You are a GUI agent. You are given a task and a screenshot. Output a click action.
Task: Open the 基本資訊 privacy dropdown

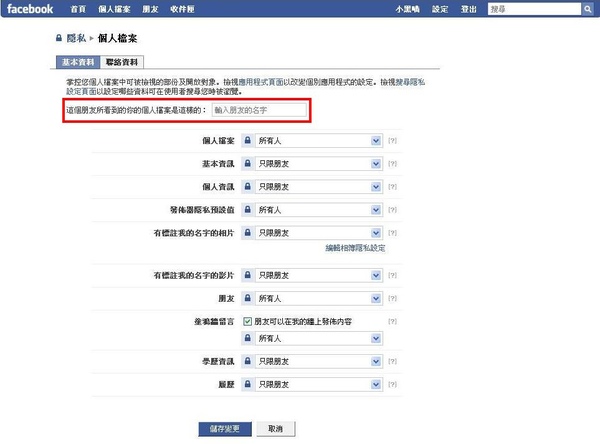pyautogui.click(x=319, y=163)
